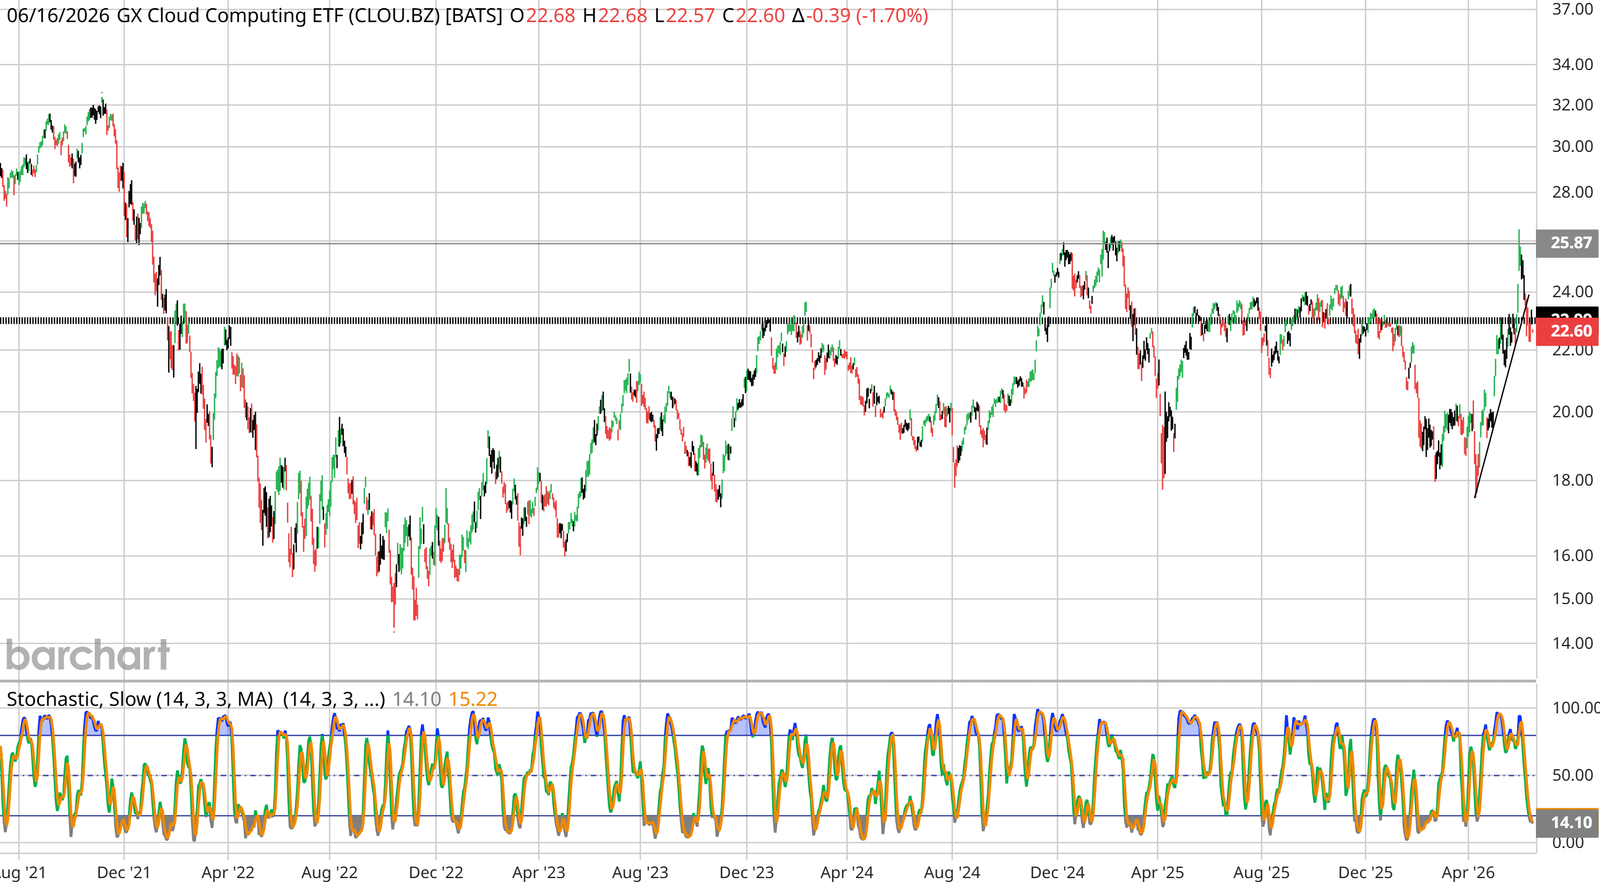The image size is (1600, 890).
Task: Click the orange 15.22 stochastic value
Action: 473,699
